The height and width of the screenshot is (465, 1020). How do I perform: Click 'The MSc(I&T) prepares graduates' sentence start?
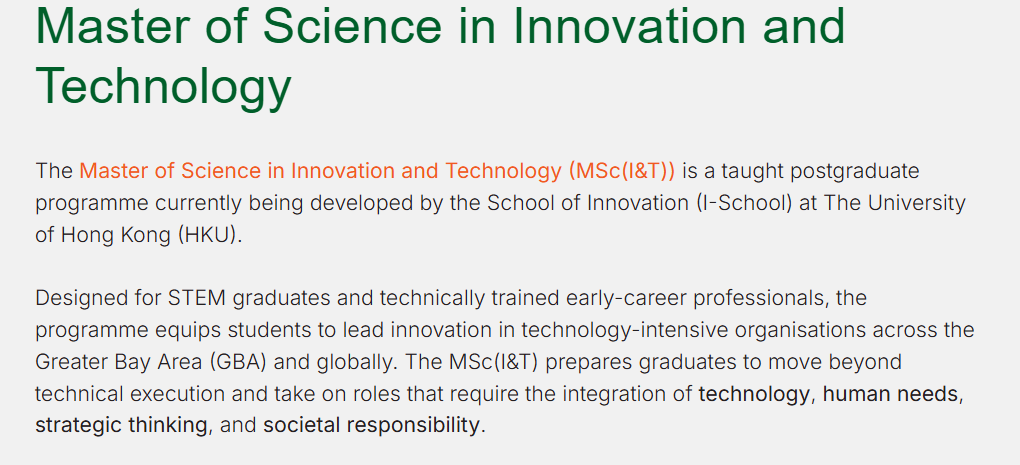[518, 362]
